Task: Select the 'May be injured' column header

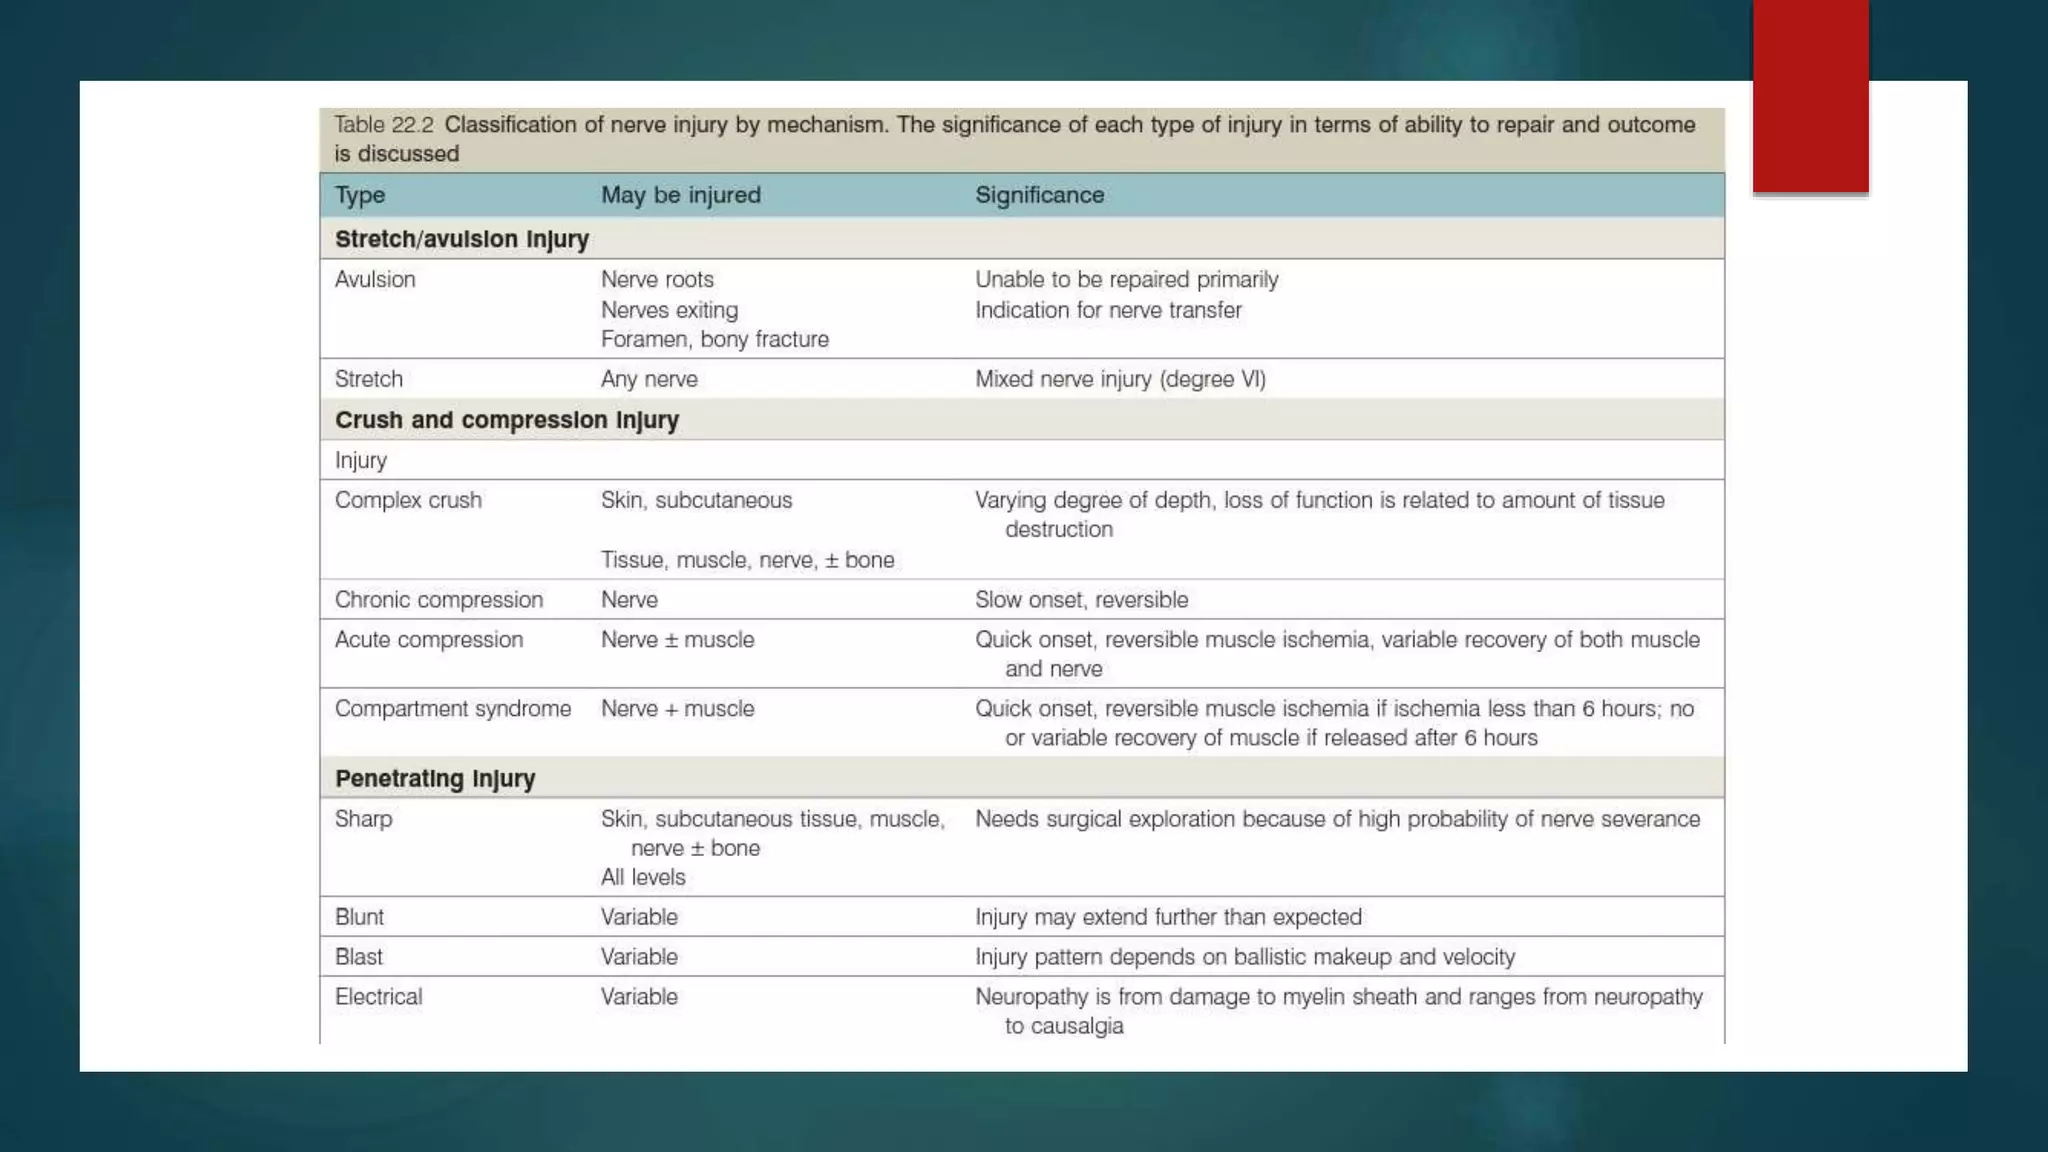Action: coord(681,195)
